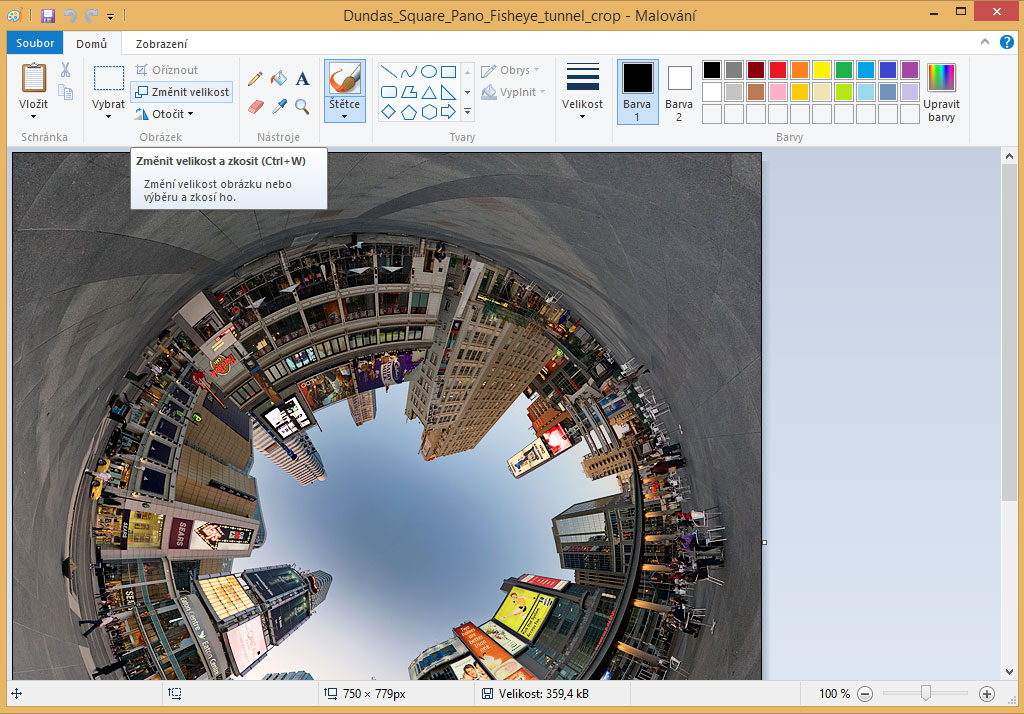The image size is (1024, 714).
Task: Choose the Fill with color bucket tool
Action: pos(279,78)
